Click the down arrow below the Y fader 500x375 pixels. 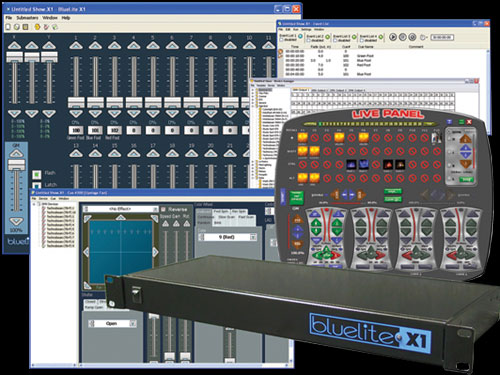(x=49, y=114)
